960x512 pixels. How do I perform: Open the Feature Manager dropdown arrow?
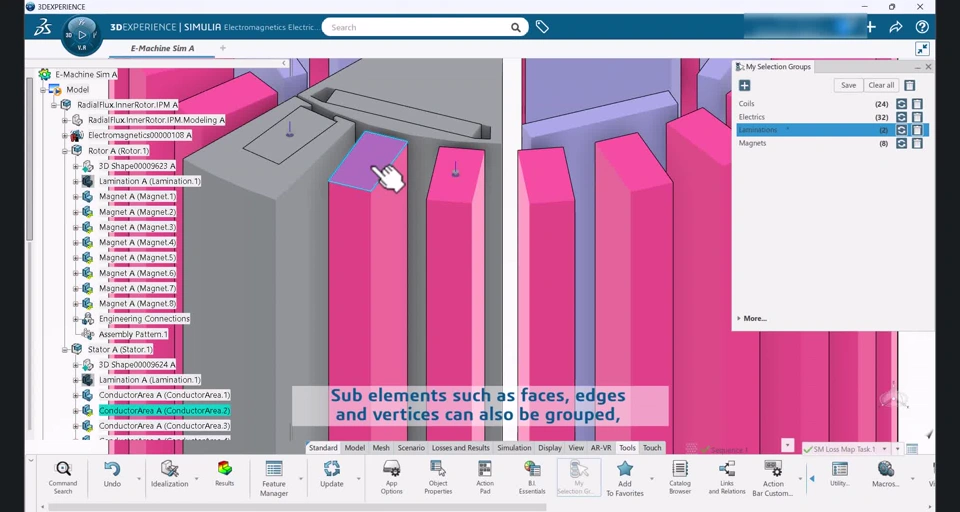point(301,478)
